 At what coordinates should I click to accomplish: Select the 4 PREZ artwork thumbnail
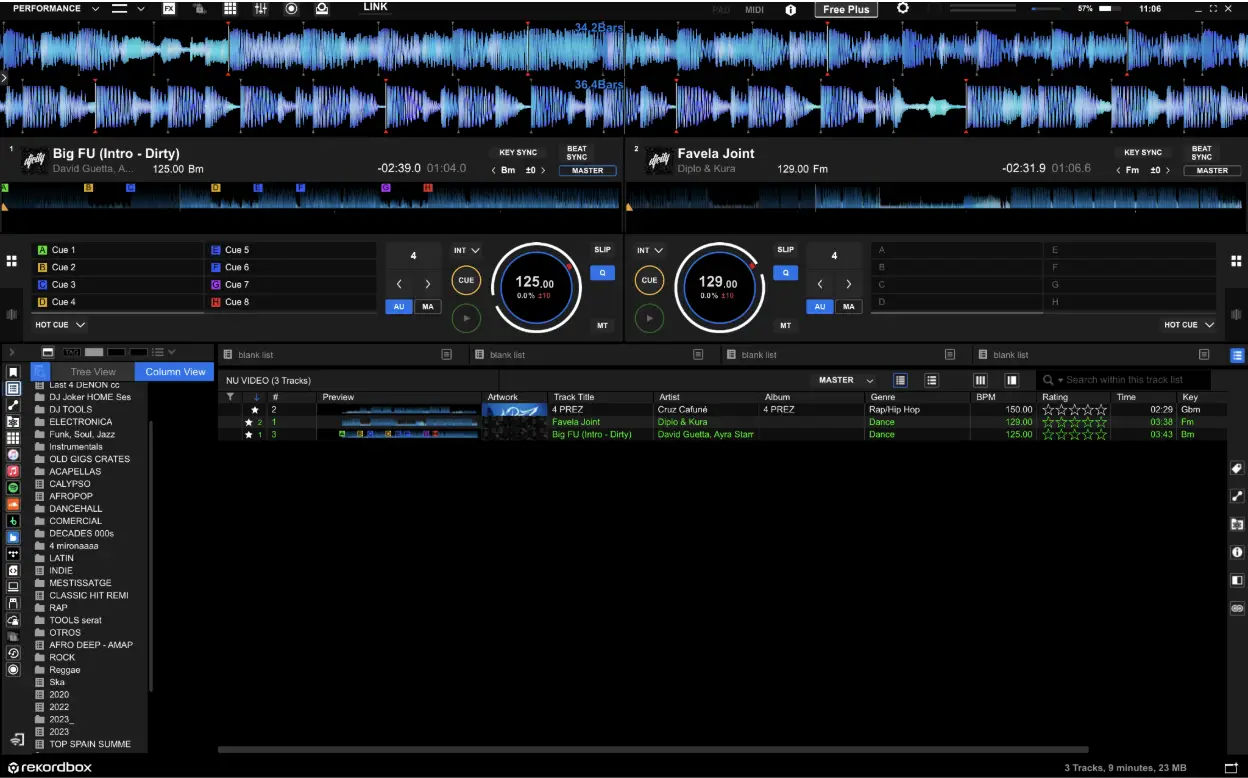point(515,409)
